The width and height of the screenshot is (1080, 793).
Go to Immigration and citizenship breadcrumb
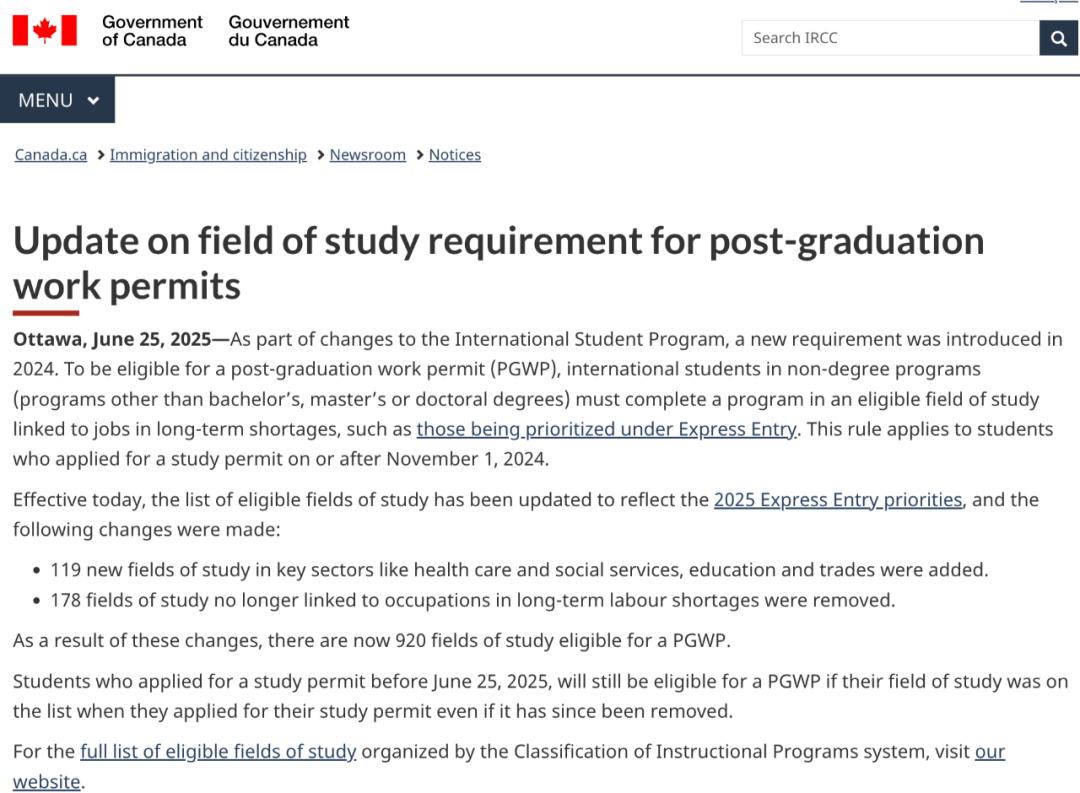click(208, 155)
